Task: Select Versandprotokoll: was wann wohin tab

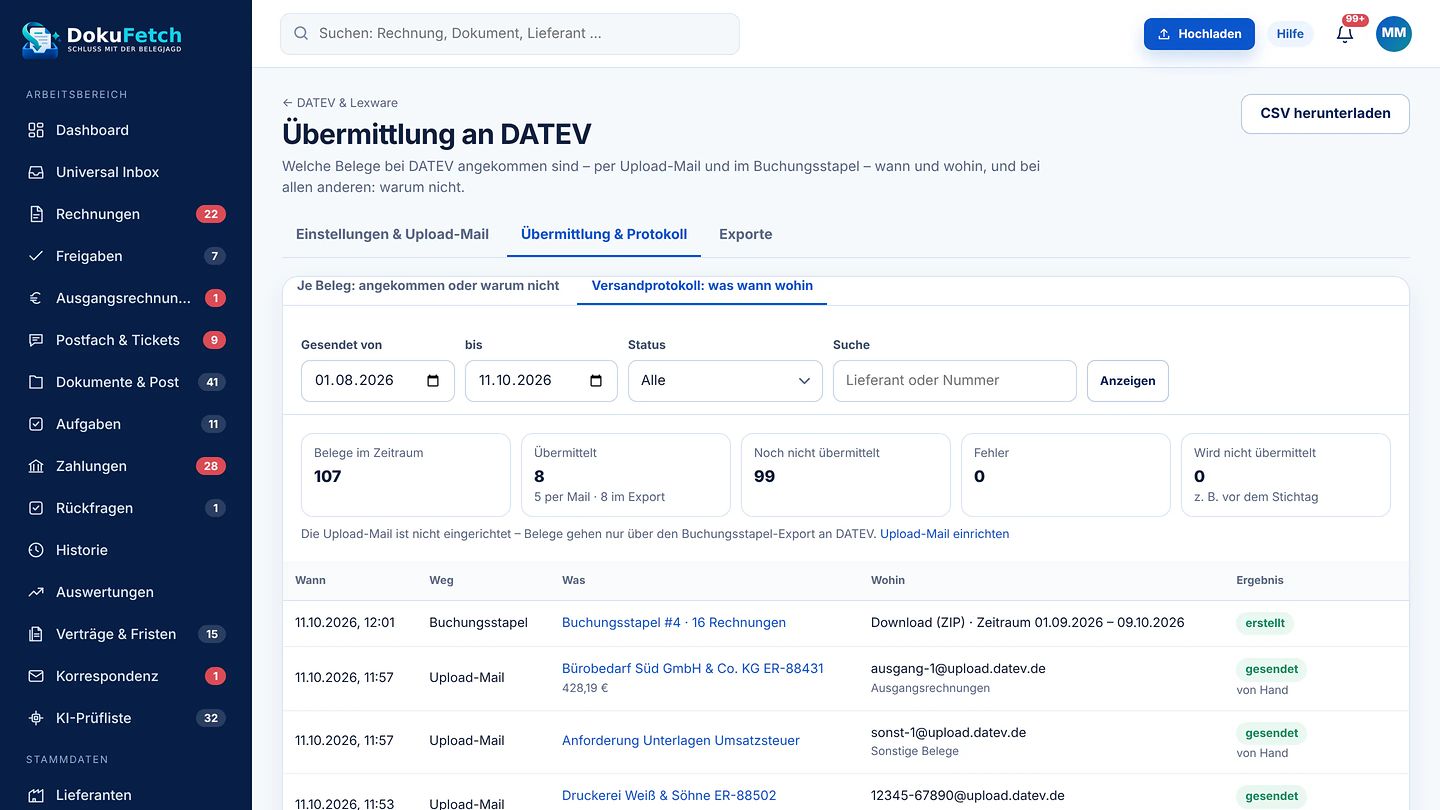Action: 702,286
